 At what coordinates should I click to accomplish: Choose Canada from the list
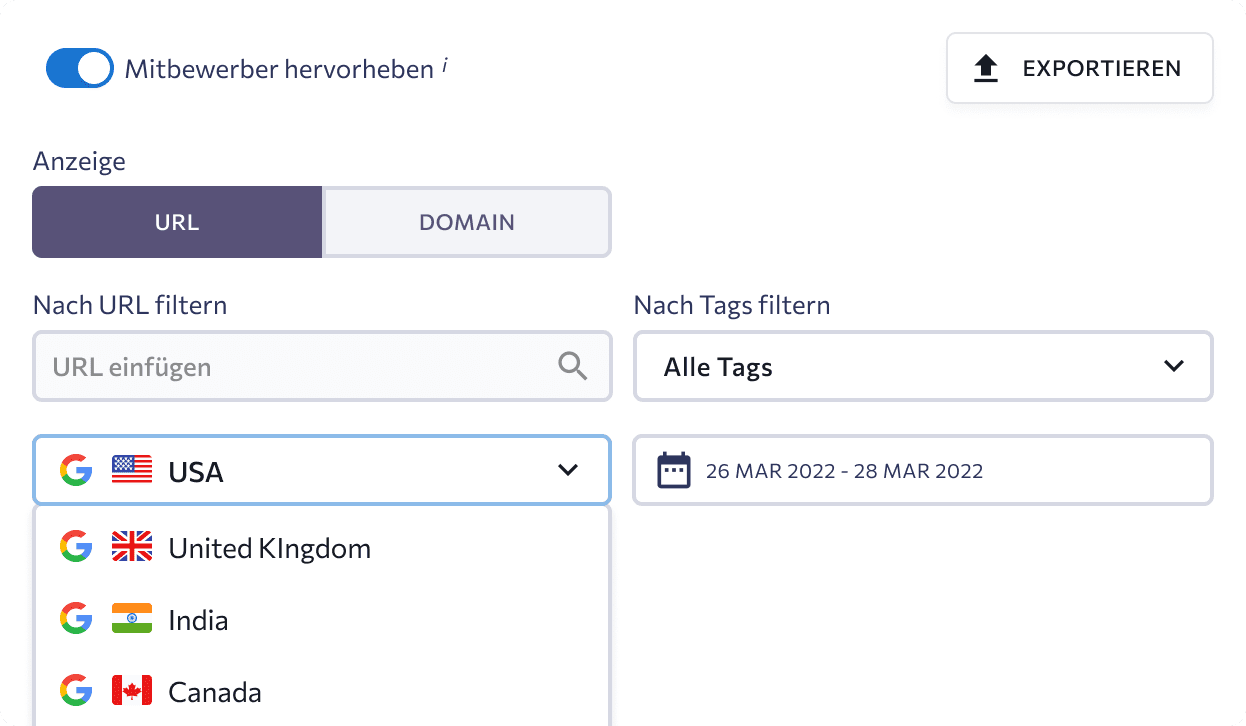click(322, 691)
